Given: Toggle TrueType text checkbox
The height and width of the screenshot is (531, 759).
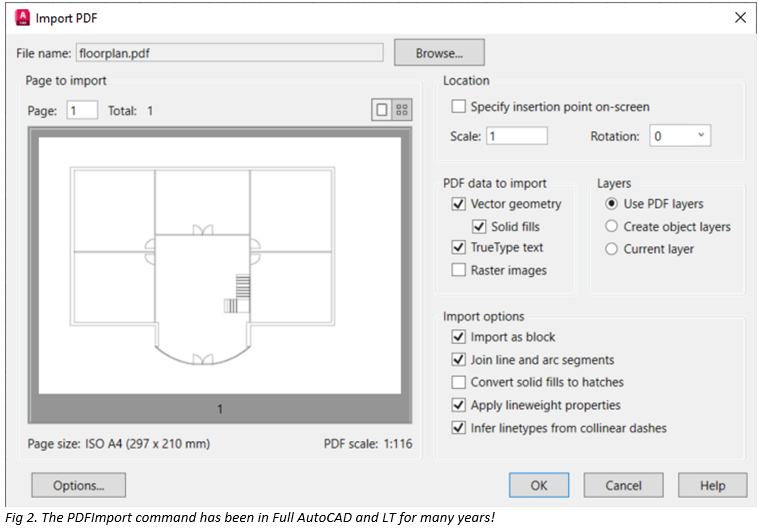Looking at the screenshot, I should (458, 247).
